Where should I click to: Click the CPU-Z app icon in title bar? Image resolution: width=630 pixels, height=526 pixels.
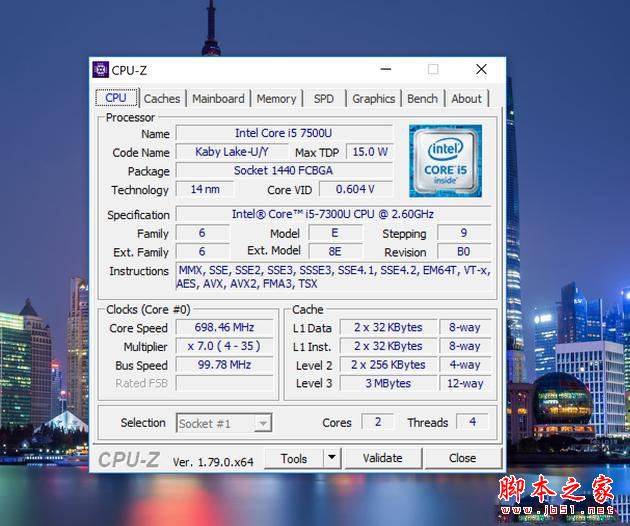(x=100, y=70)
